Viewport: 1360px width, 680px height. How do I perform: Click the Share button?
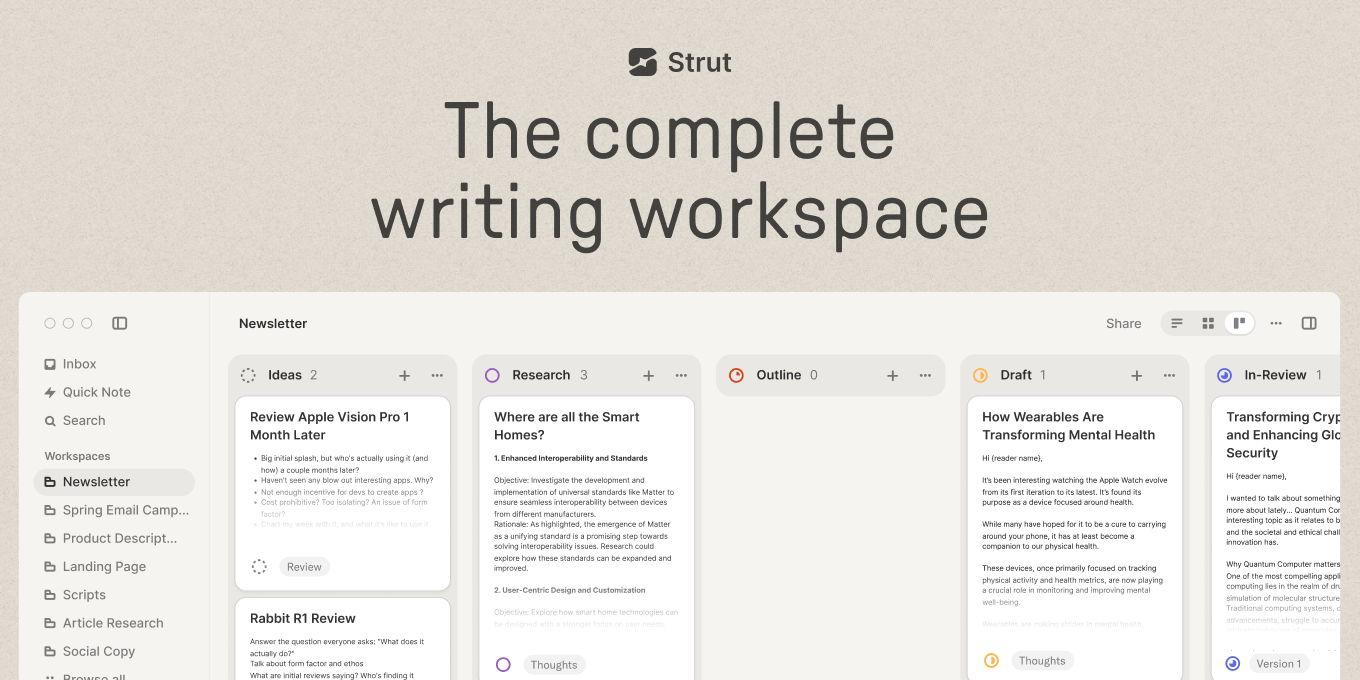tap(1123, 323)
